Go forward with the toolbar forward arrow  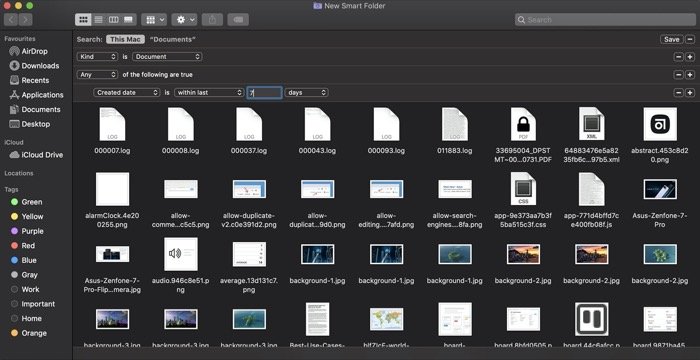pyautogui.click(x=25, y=20)
